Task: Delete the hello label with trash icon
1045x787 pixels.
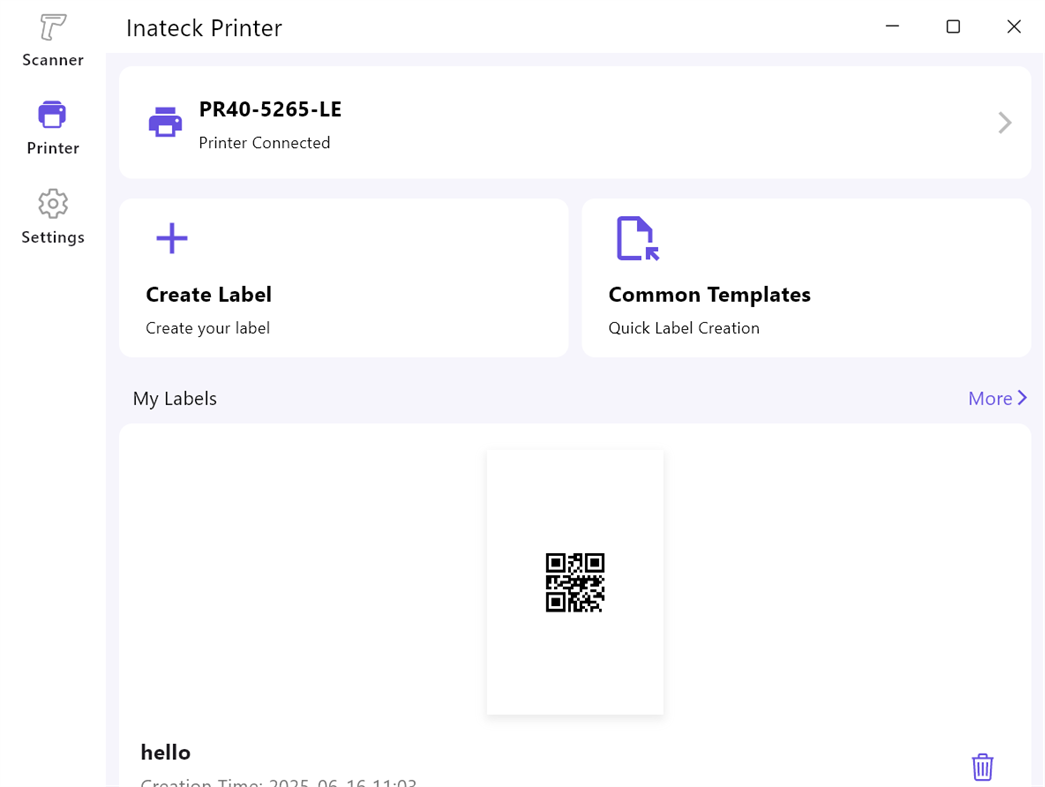Action: pyautogui.click(x=982, y=766)
